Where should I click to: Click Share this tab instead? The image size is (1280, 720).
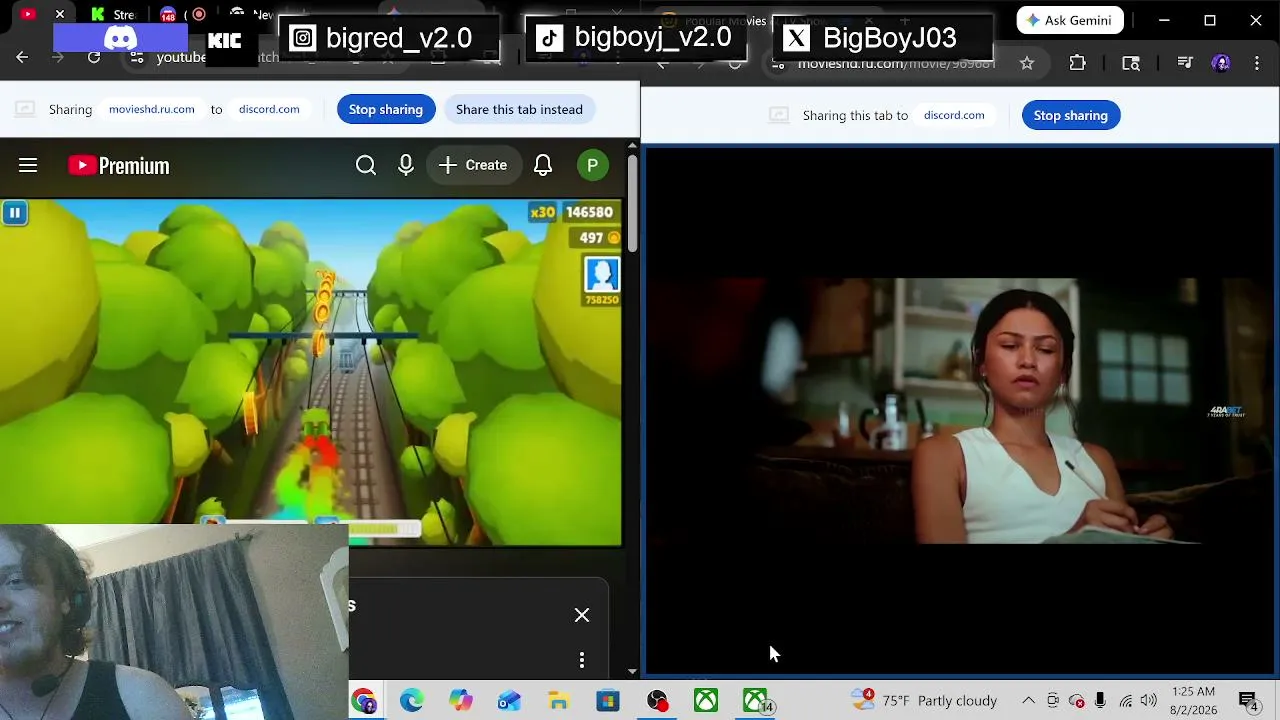click(x=519, y=109)
